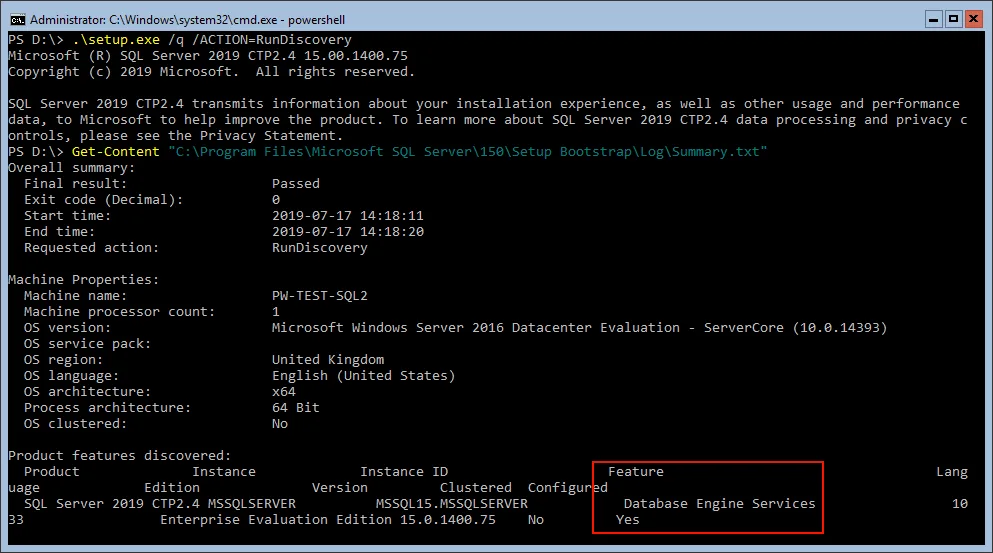Click the 'Passed' final result value
This screenshot has height=553, width=993.
tap(296, 184)
